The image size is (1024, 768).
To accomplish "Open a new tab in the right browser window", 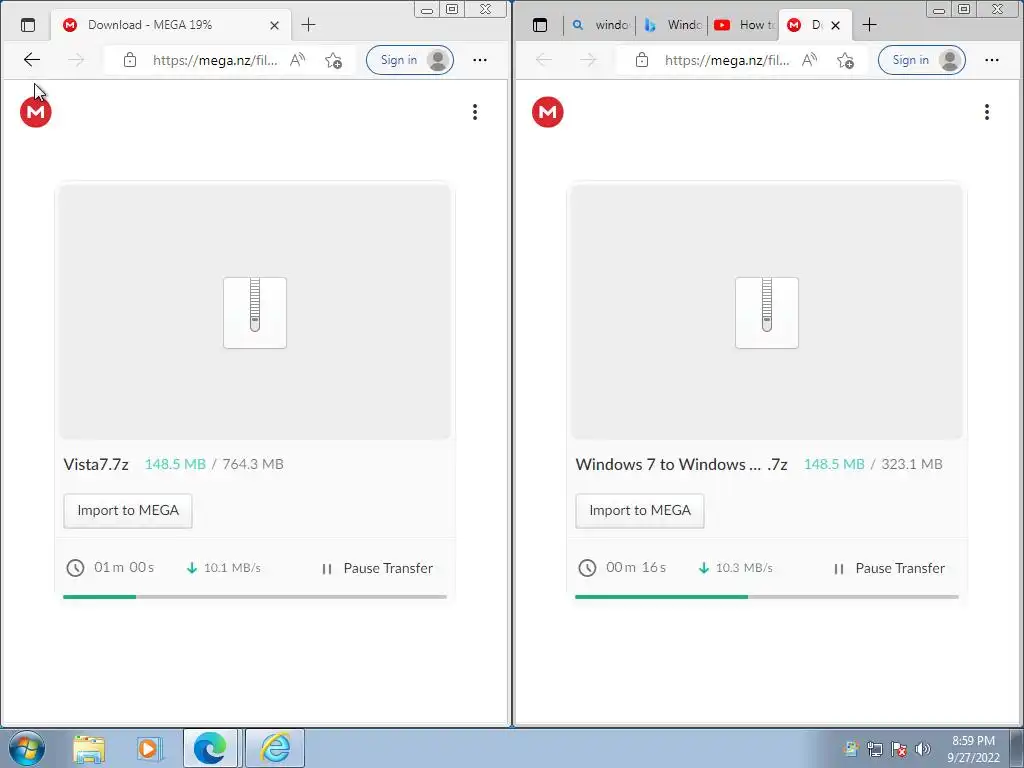I will click(x=869, y=25).
